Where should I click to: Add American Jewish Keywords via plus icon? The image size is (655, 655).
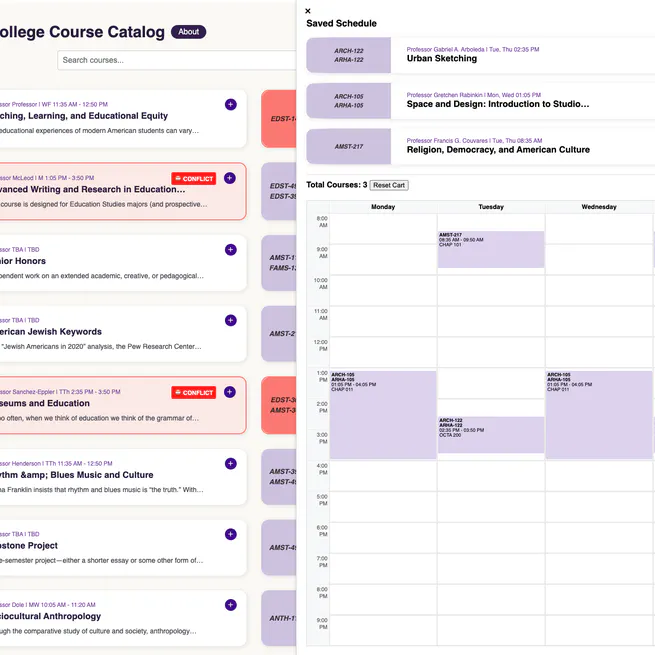point(230,321)
